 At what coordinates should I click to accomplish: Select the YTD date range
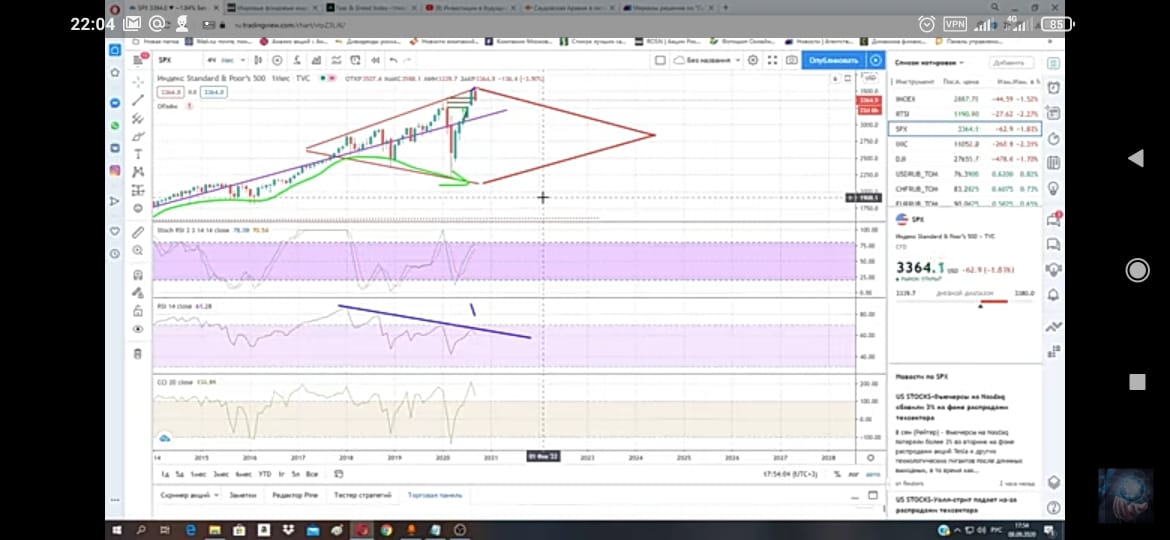[264, 474]
